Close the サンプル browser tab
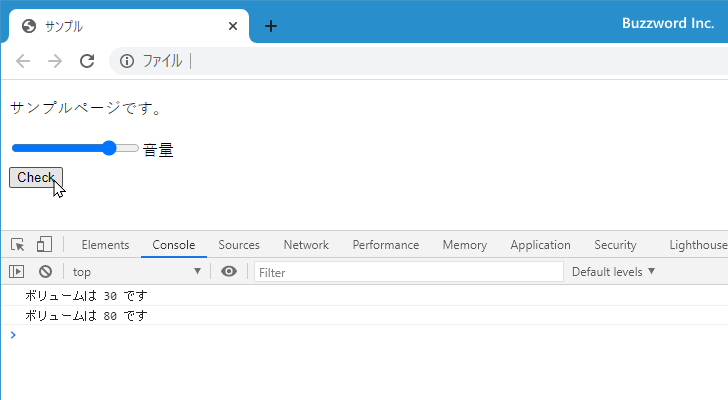The image size is (728, 400). pyautogui.click(x=233, y=26)
